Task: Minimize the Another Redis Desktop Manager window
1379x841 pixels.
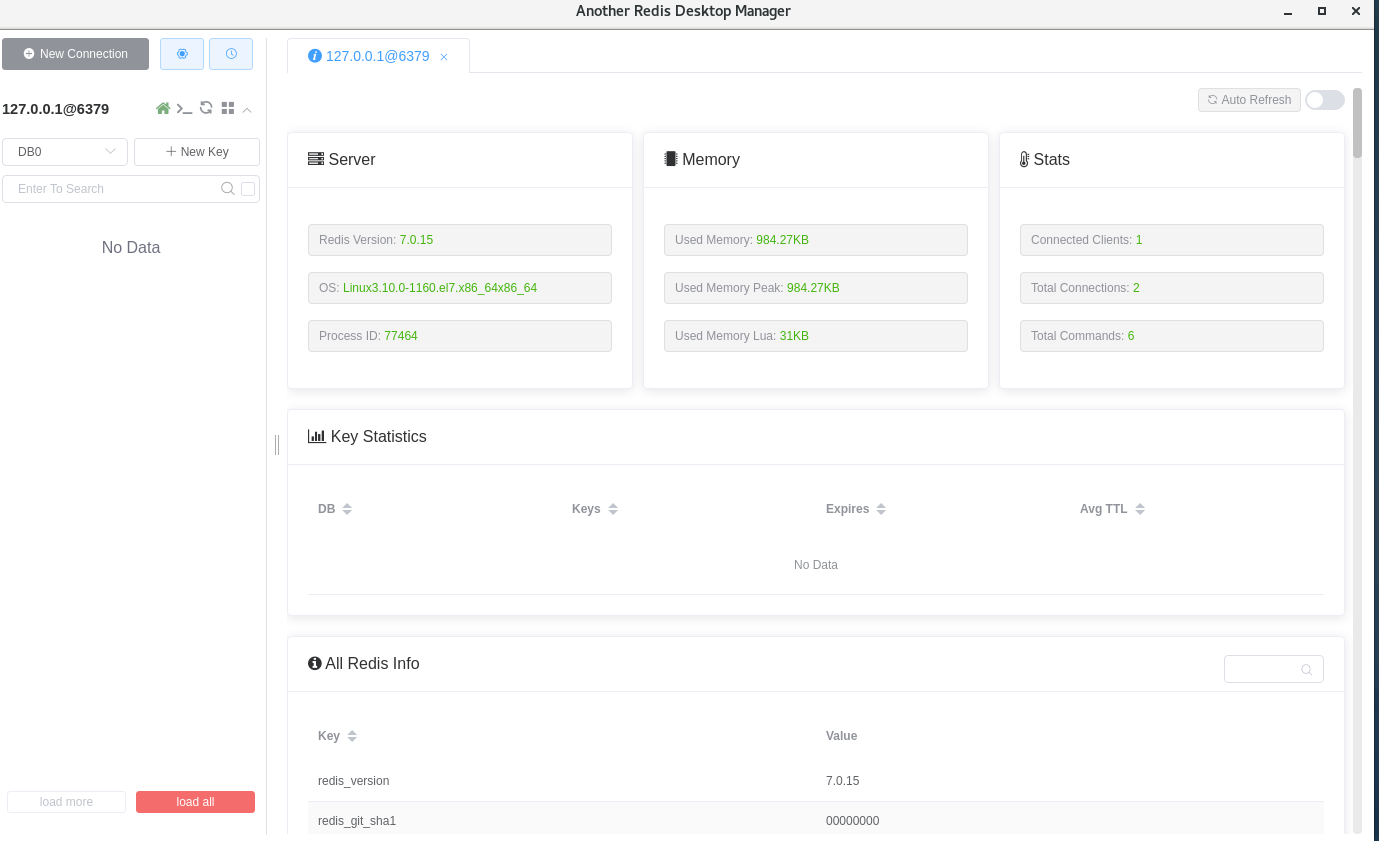Action: (x=1287, y=11)
